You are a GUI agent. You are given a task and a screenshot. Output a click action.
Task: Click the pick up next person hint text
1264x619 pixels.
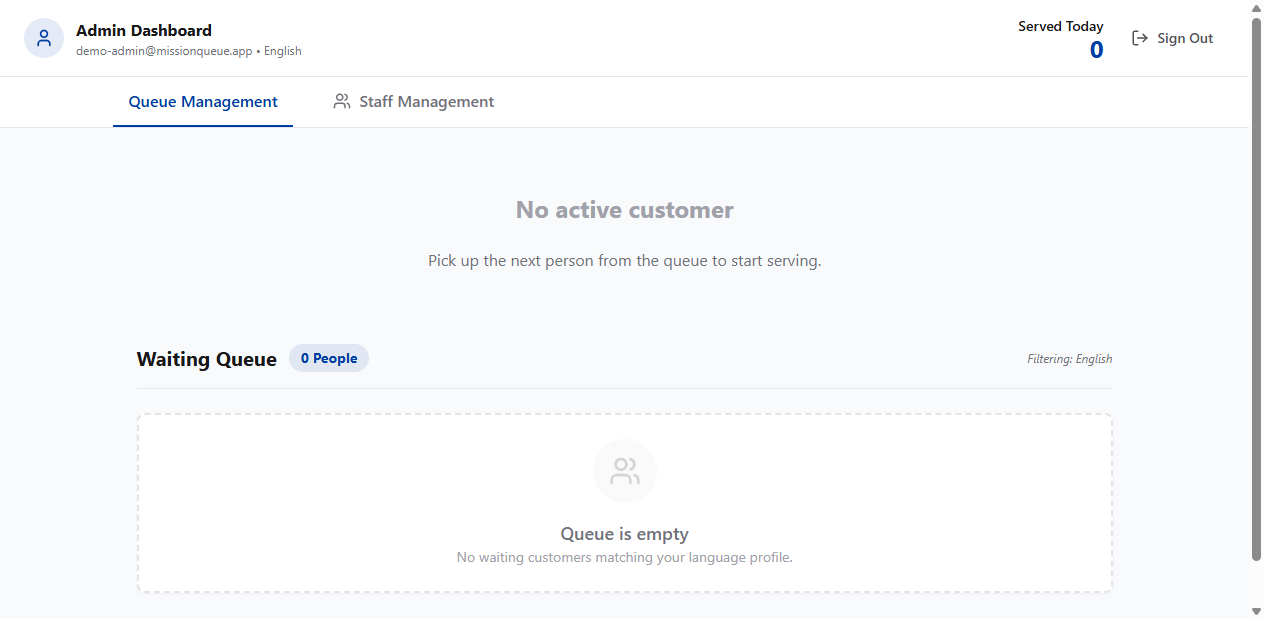(x=624, y=261)
